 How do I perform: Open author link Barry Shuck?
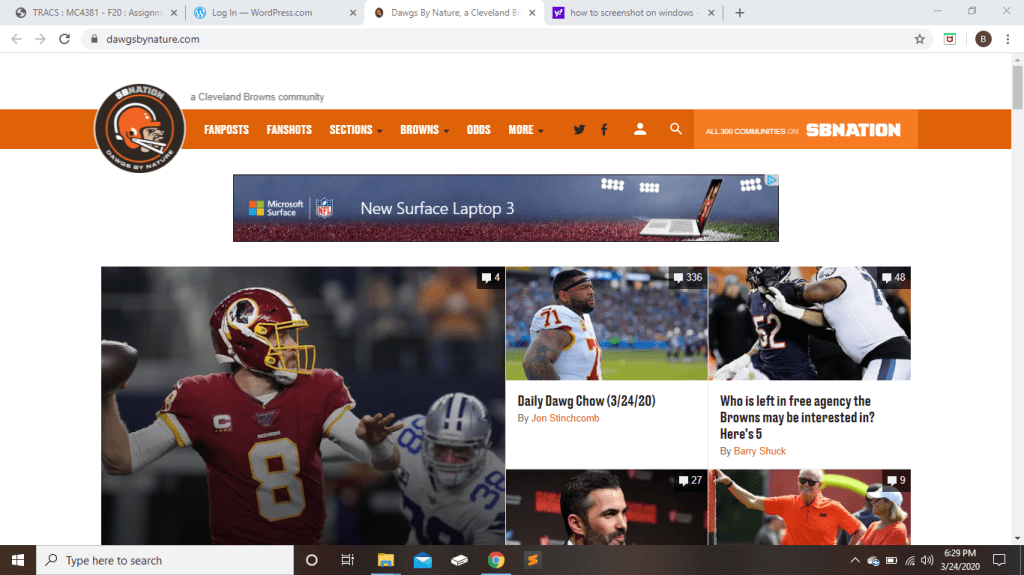point(758,451)
